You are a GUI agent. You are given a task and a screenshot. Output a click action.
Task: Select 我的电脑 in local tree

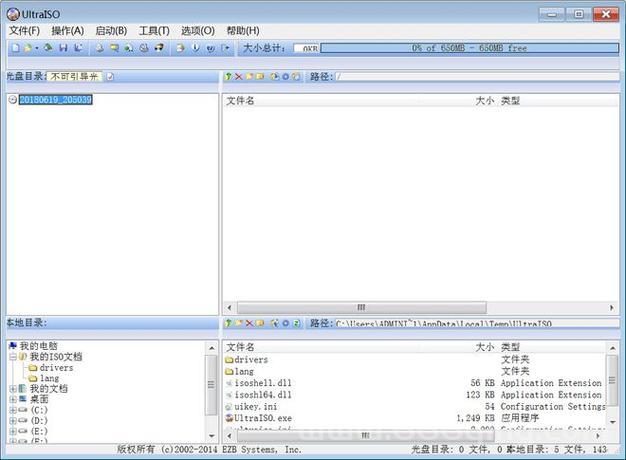(38, 346)
